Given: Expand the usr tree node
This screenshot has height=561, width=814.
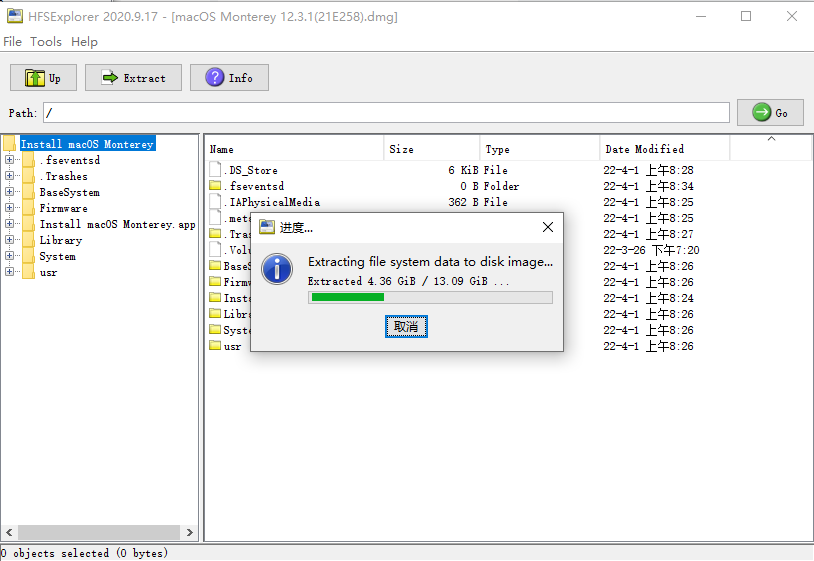Looking at the screenshot, I should 9,272.
